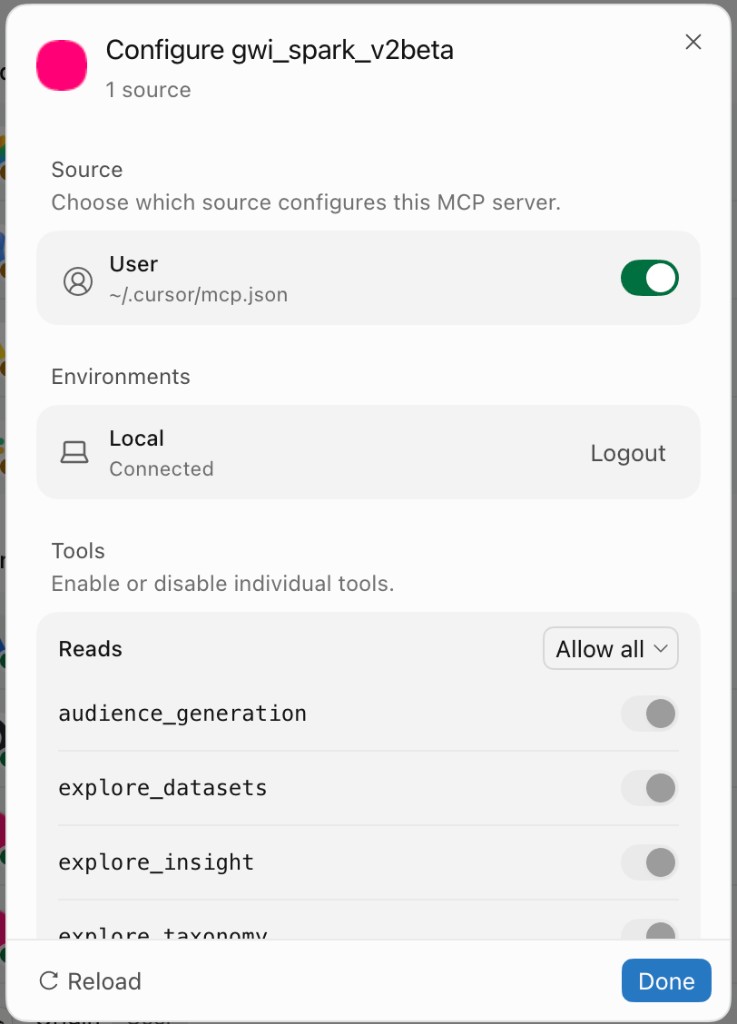The image size is (737, 1024).
Task: Enable the explore_insight tool toggle
Action: (650, 862)
